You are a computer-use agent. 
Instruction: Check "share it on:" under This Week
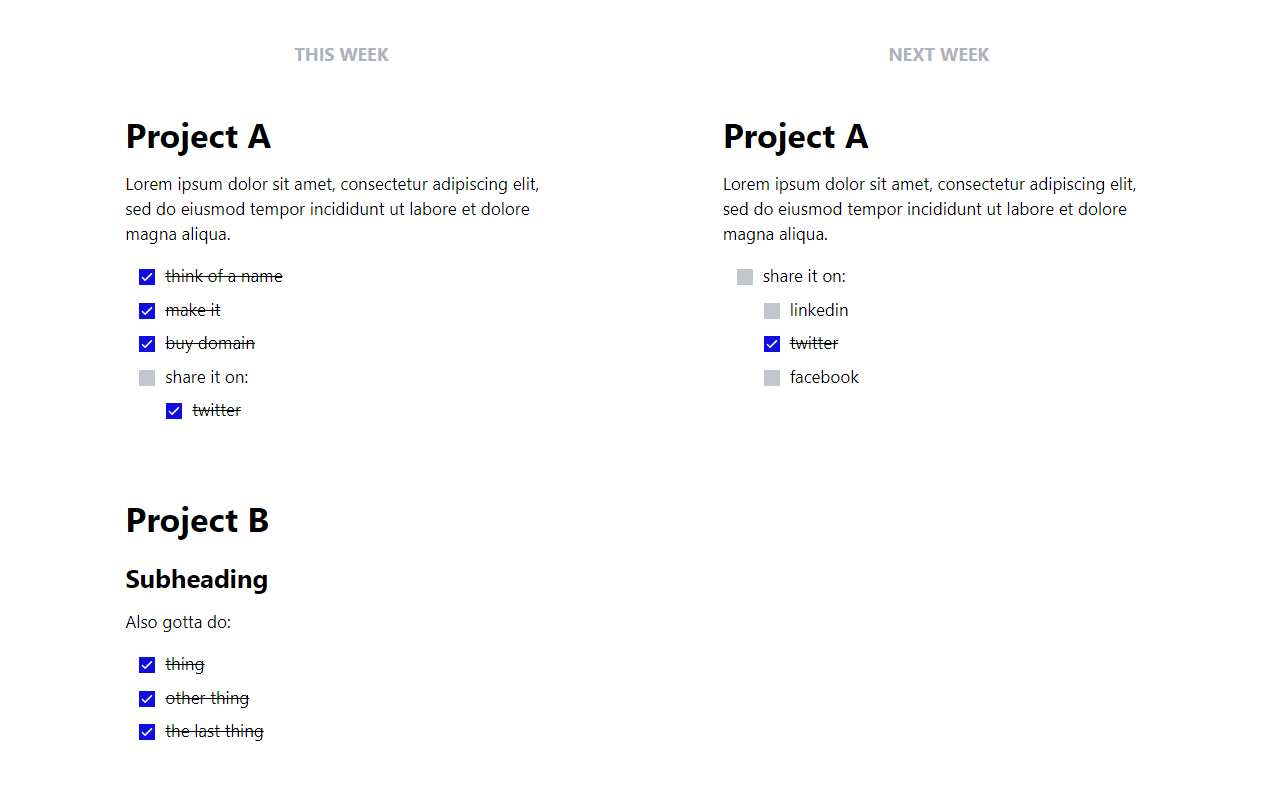point(147,378)
